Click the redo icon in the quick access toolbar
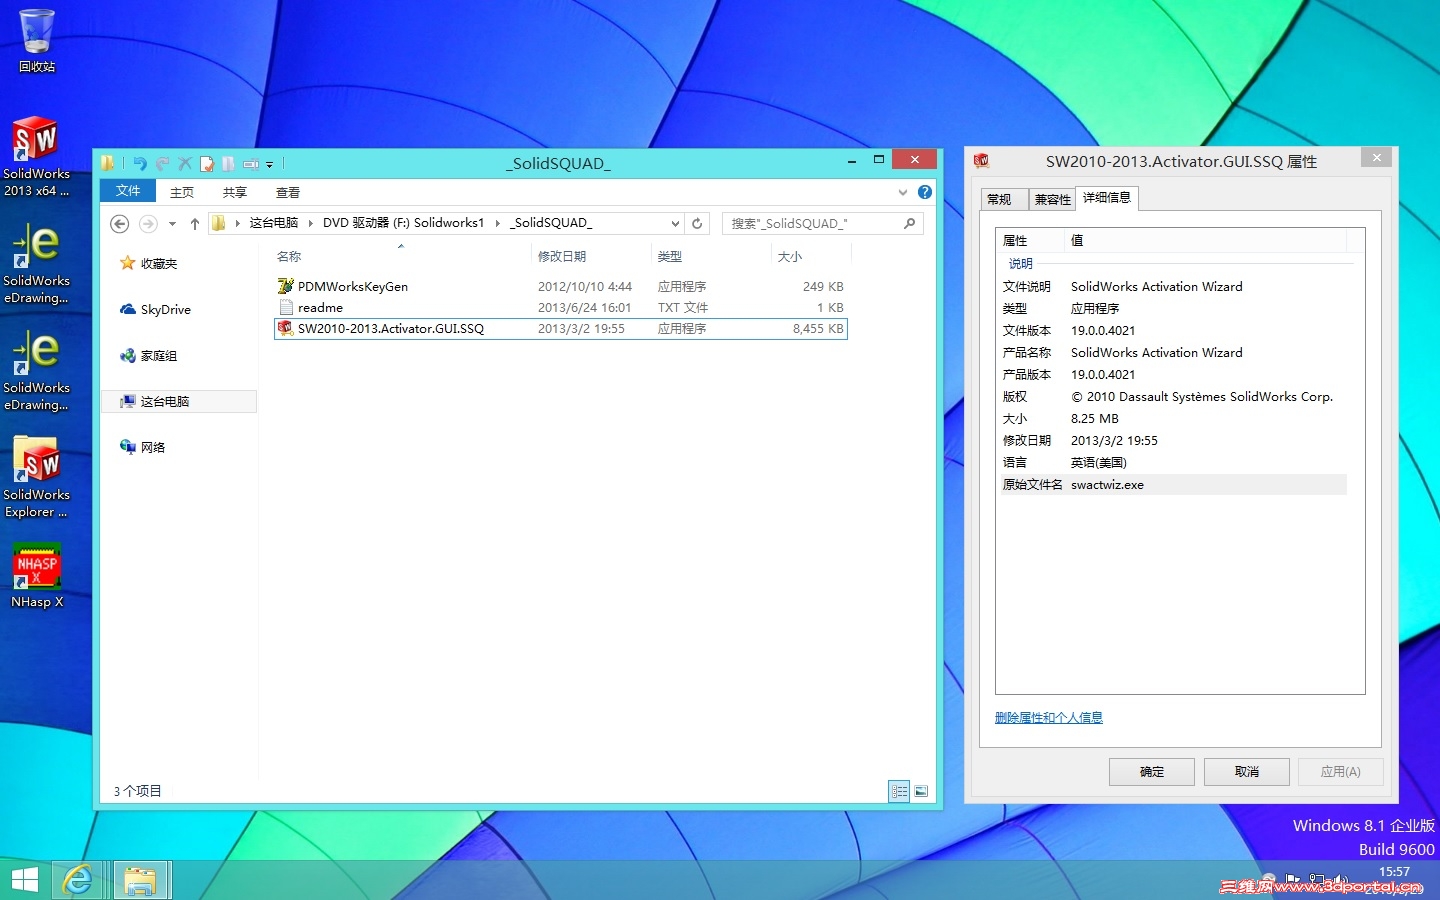 point(162,163)
